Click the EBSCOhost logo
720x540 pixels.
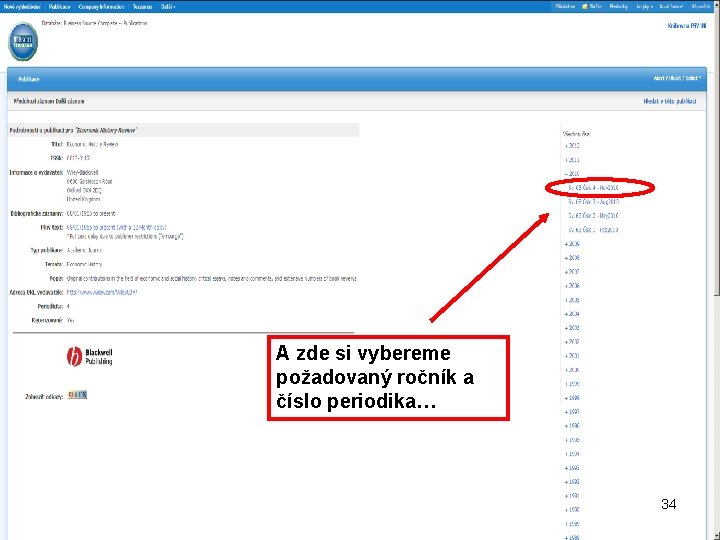coord(23,42)
